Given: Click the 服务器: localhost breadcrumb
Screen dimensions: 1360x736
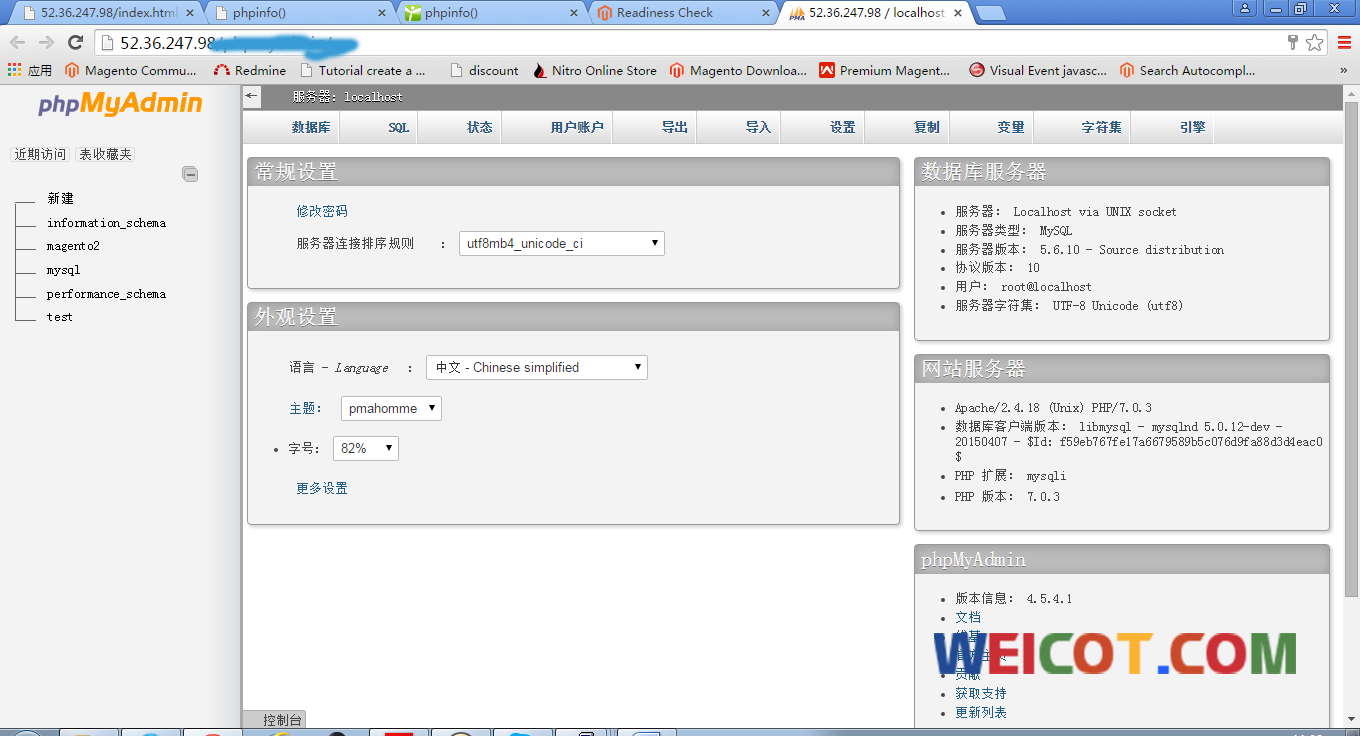Looking at the screenshot, I should [x=348, y=96].
